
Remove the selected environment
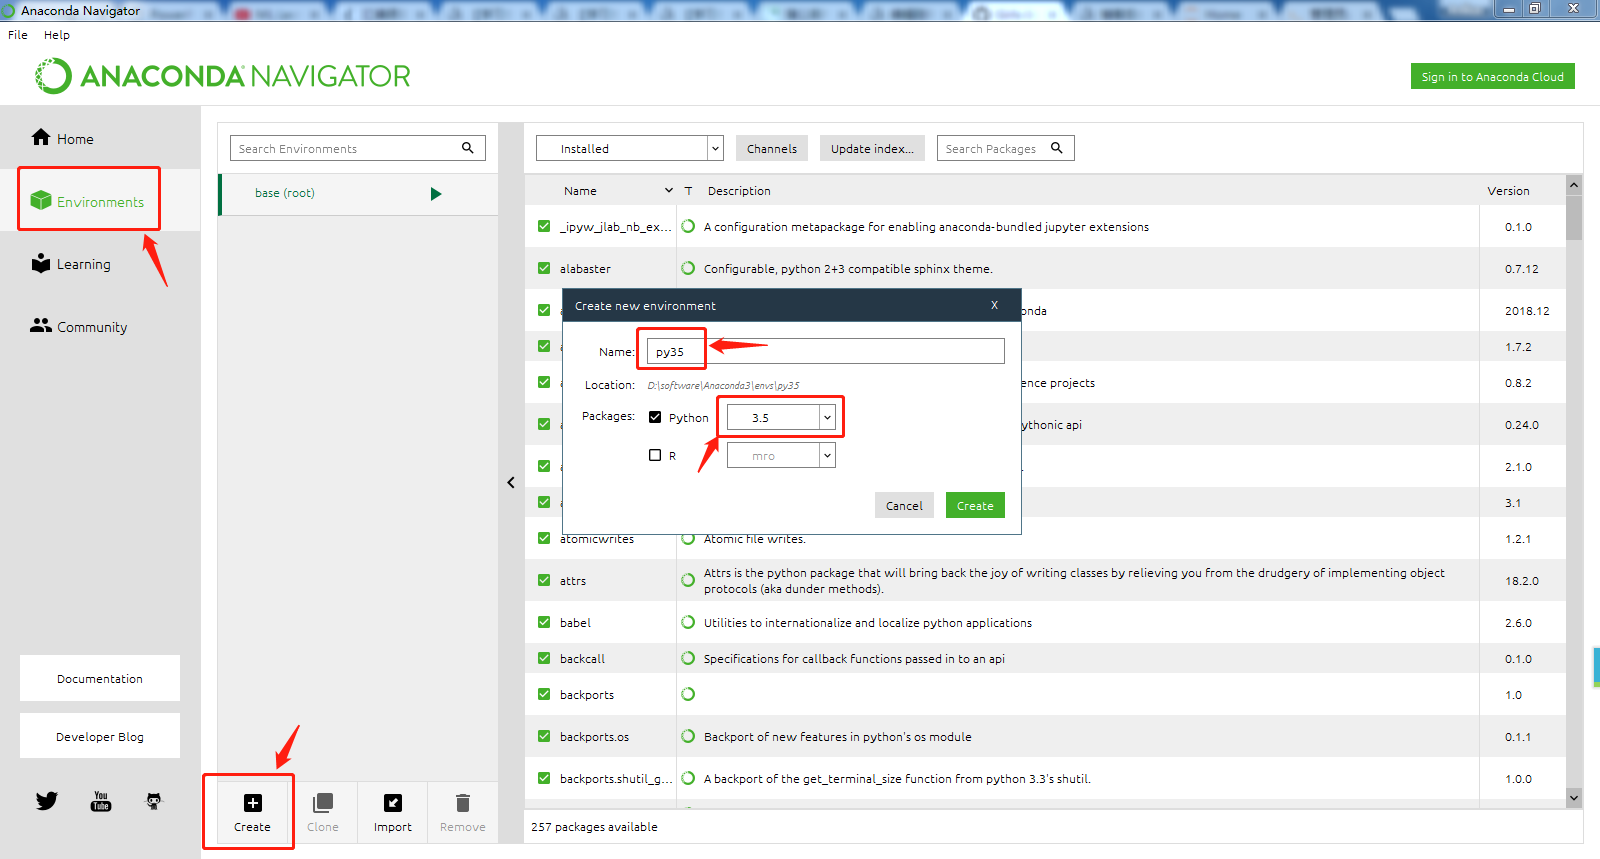(462, 812)
